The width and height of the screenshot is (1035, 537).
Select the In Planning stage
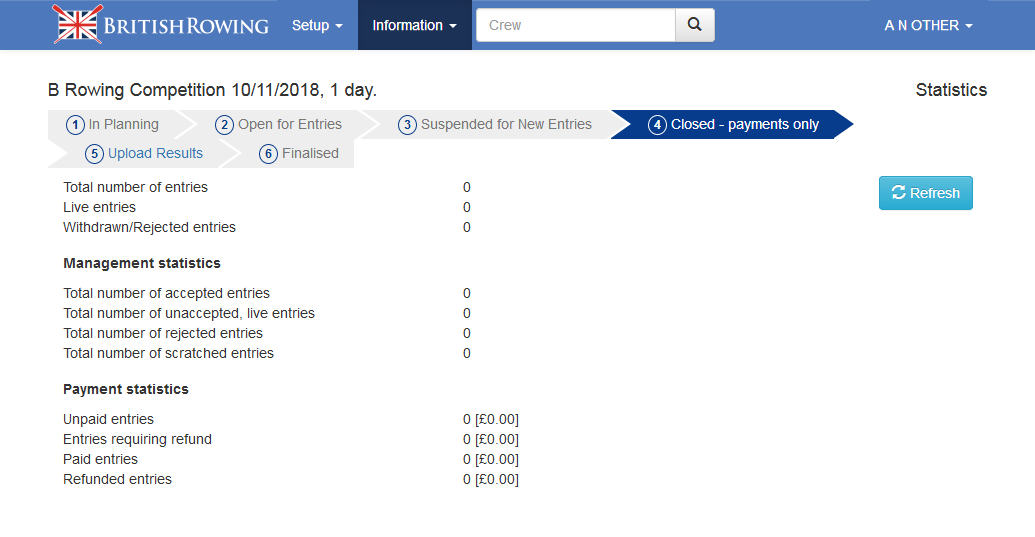(123, 125)
